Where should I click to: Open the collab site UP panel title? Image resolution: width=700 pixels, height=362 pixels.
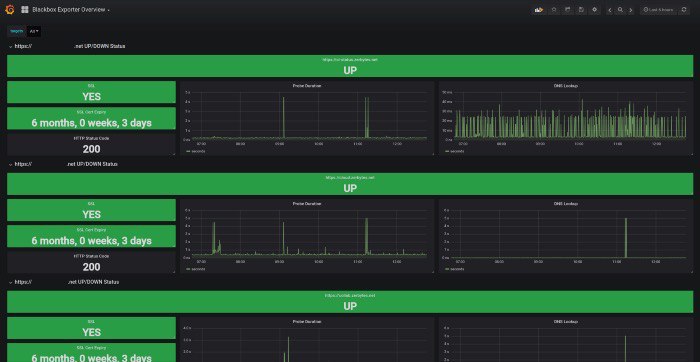coord(350,295)
